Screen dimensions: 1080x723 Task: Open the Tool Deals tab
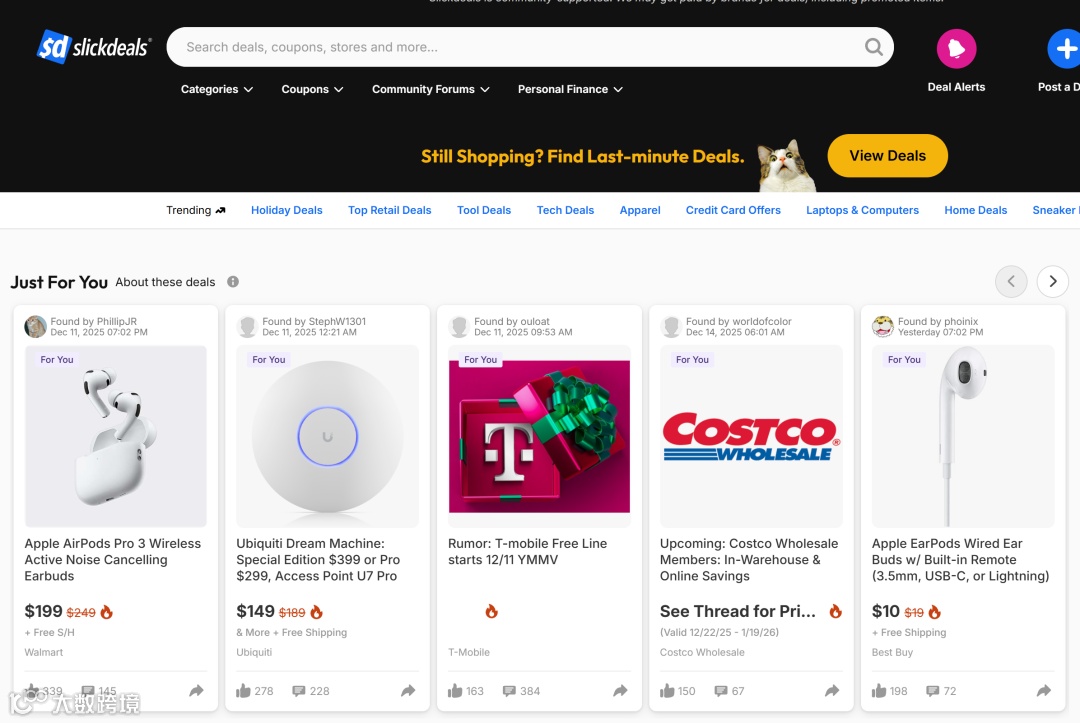(x=484, y=210)
